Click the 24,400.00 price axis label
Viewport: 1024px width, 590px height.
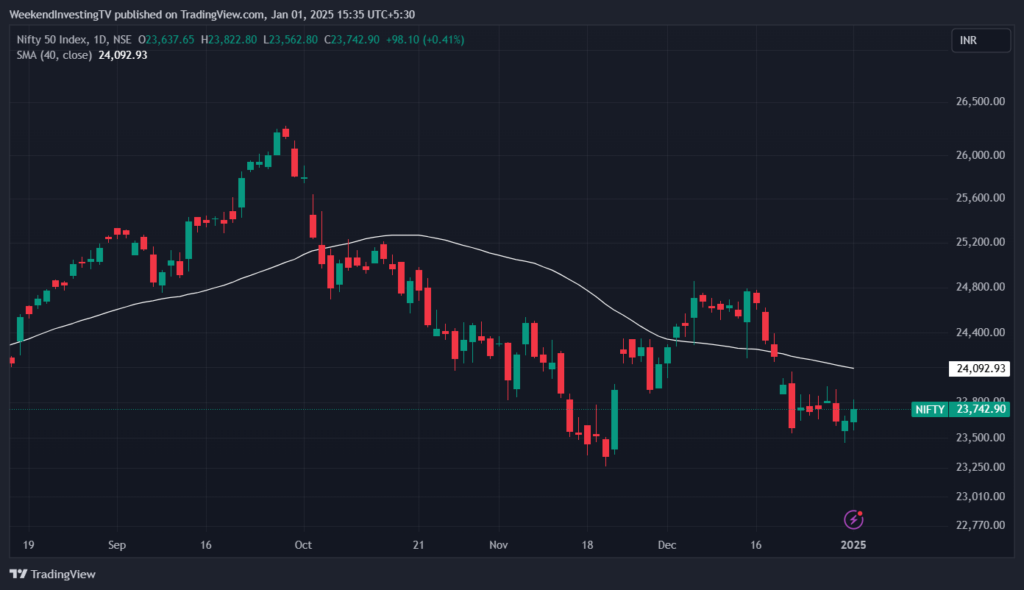point(980,332)
